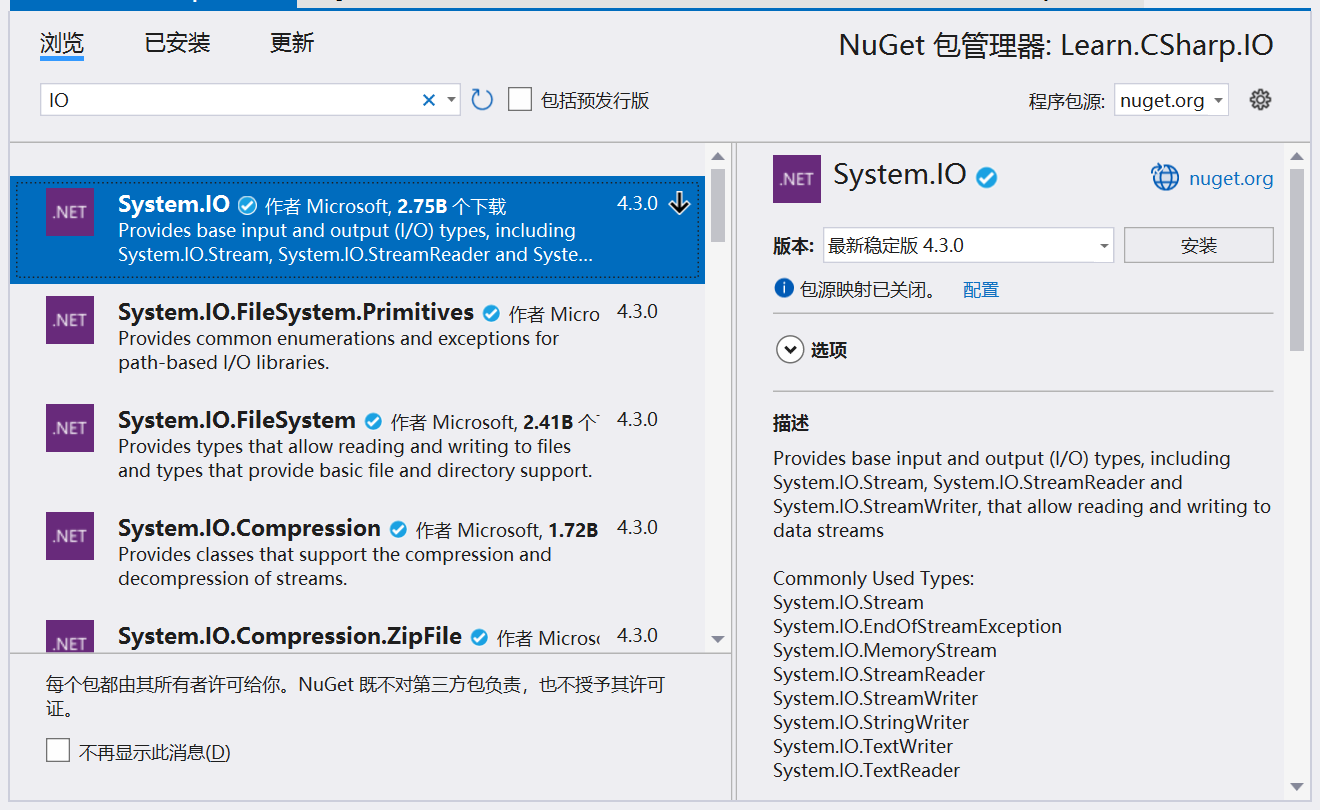This screenshot has height=810, width=1320.
Task: Click verified badge next to System.IO list title
Action: [247, 205]
